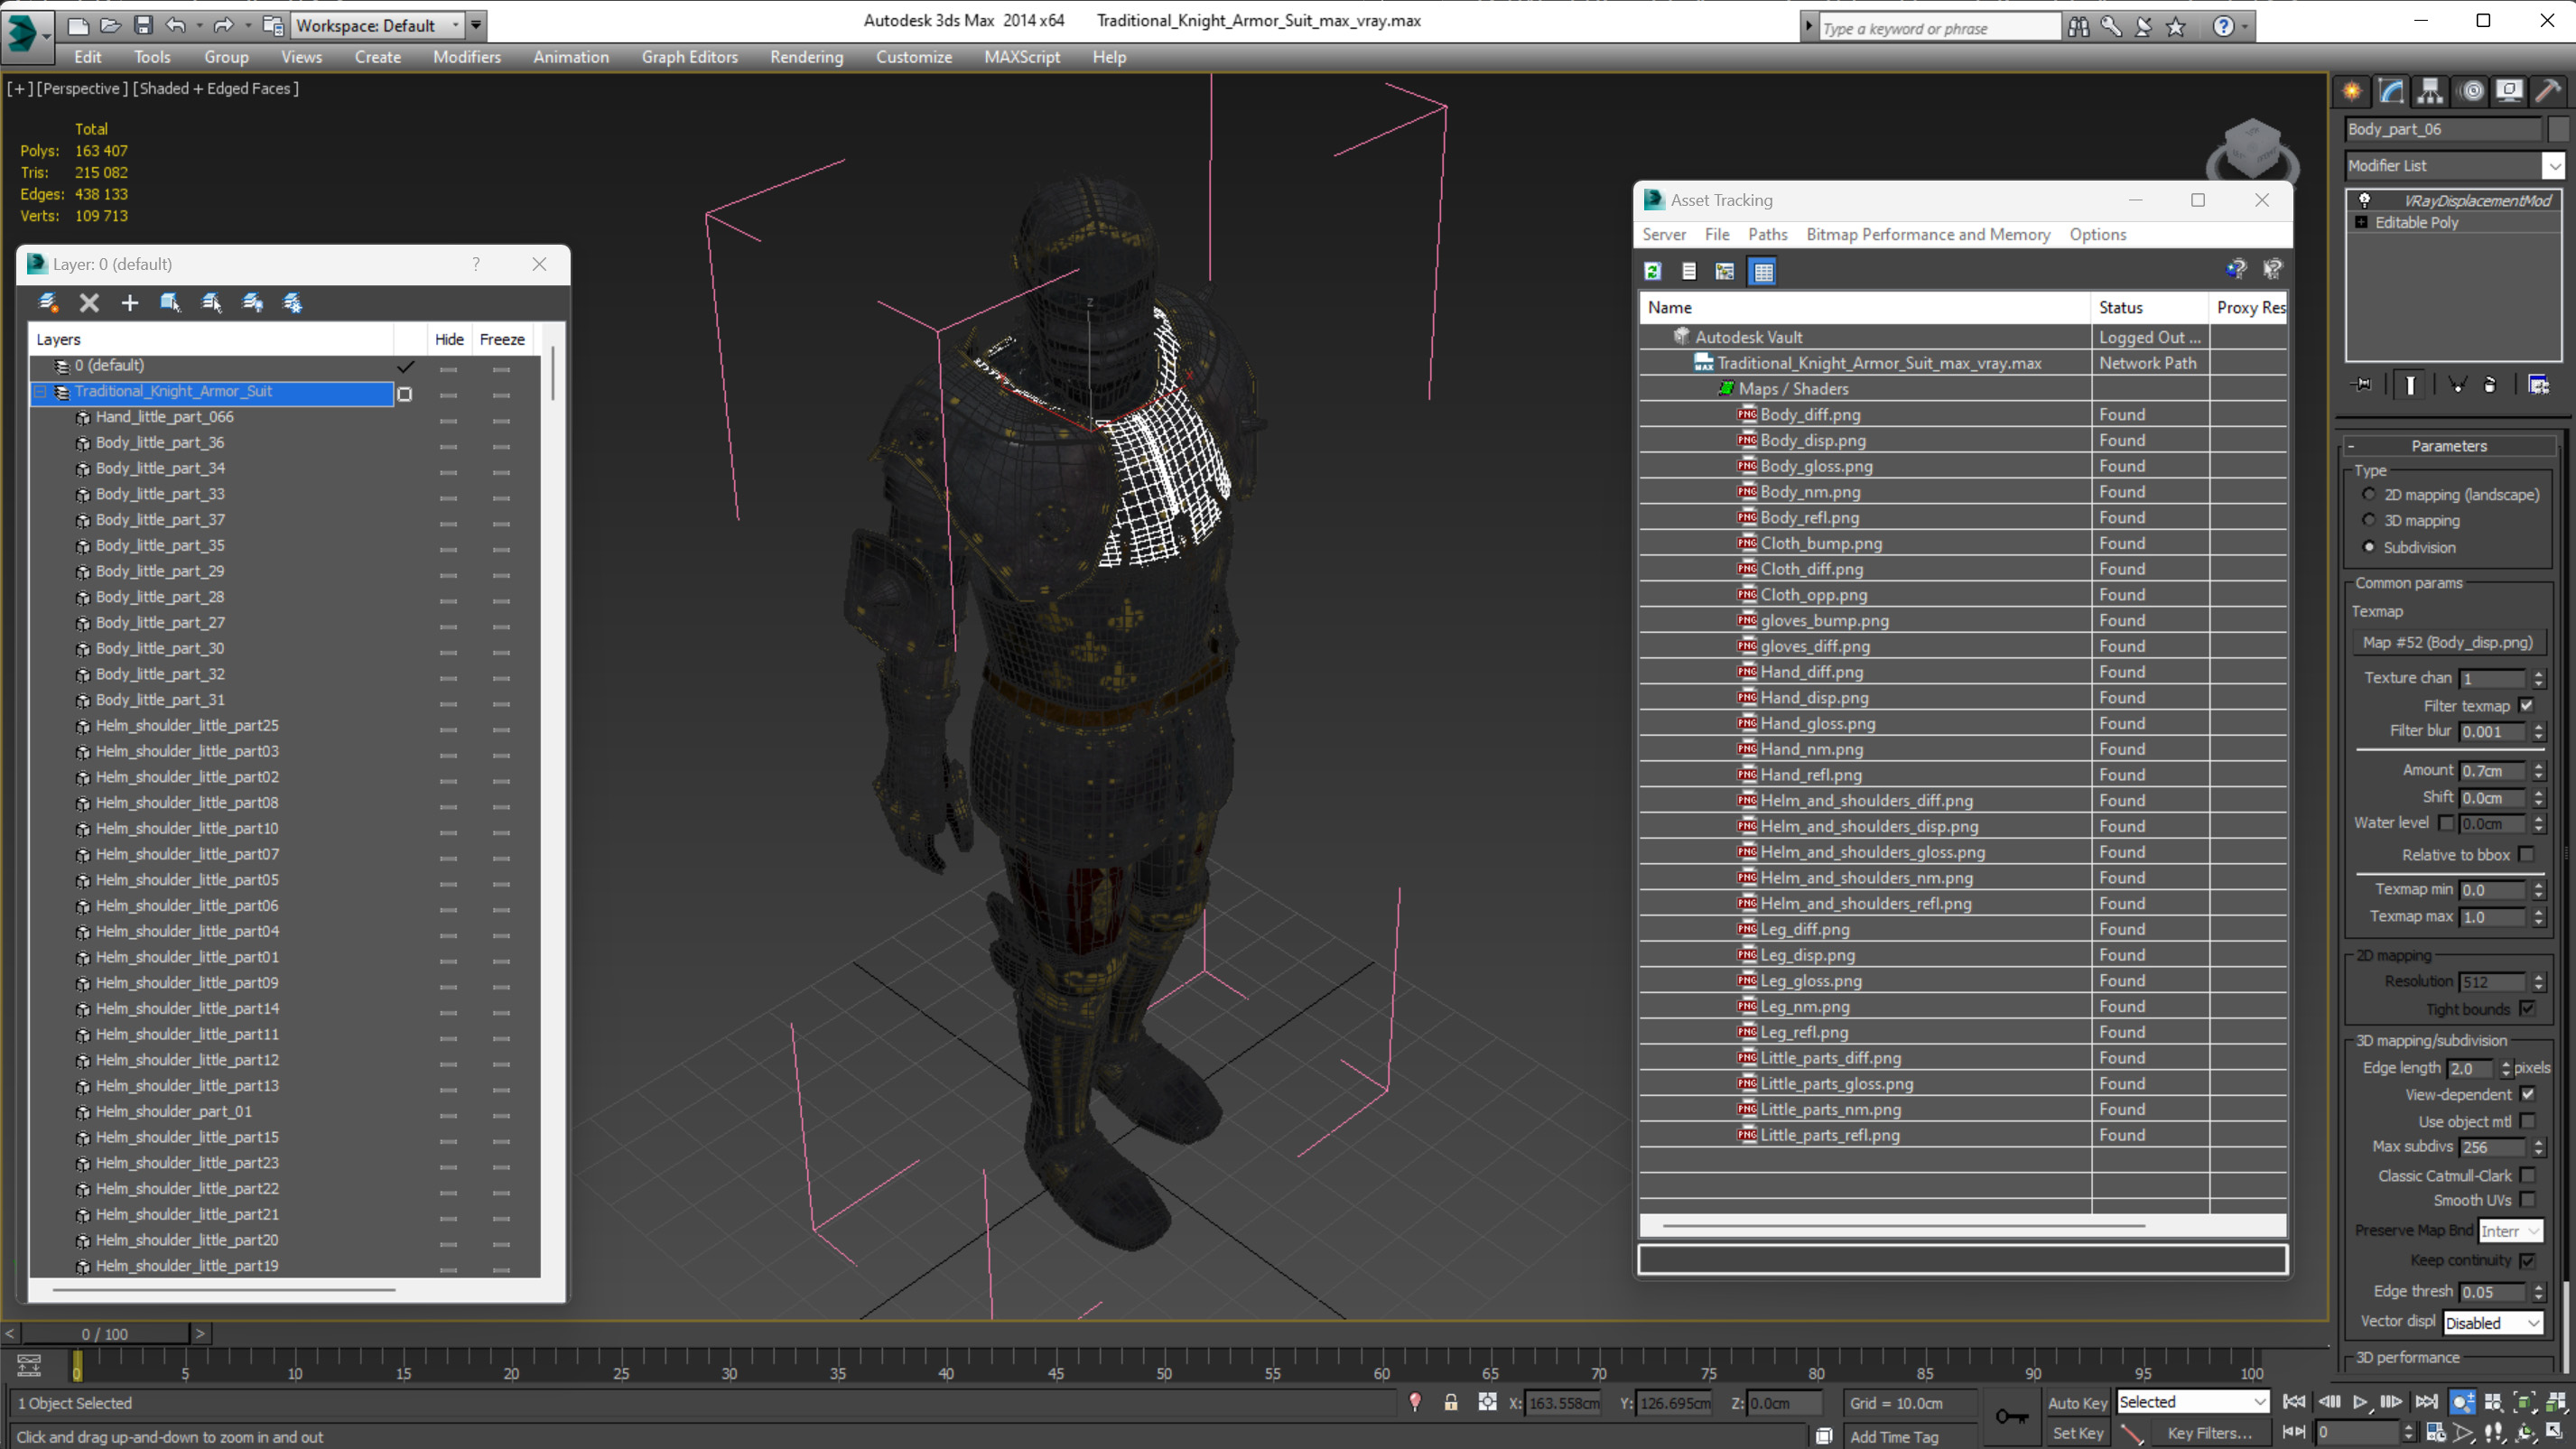Open the Hierarchy command panel tab
Viewport: 2576px width, 1449px height.
(x=2430, y=92)
